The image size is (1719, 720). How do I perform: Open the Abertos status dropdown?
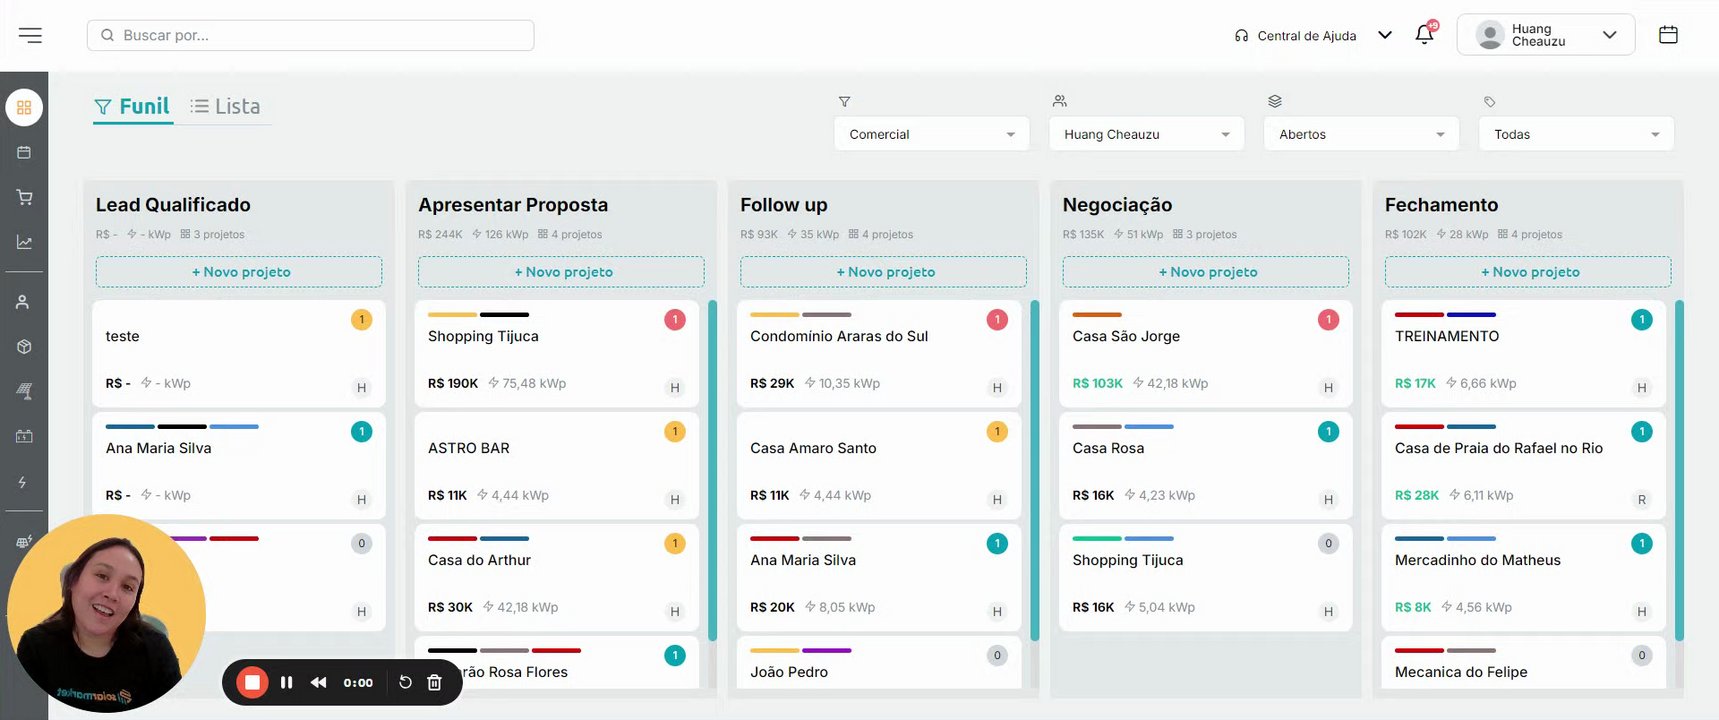coord(1361,134)
